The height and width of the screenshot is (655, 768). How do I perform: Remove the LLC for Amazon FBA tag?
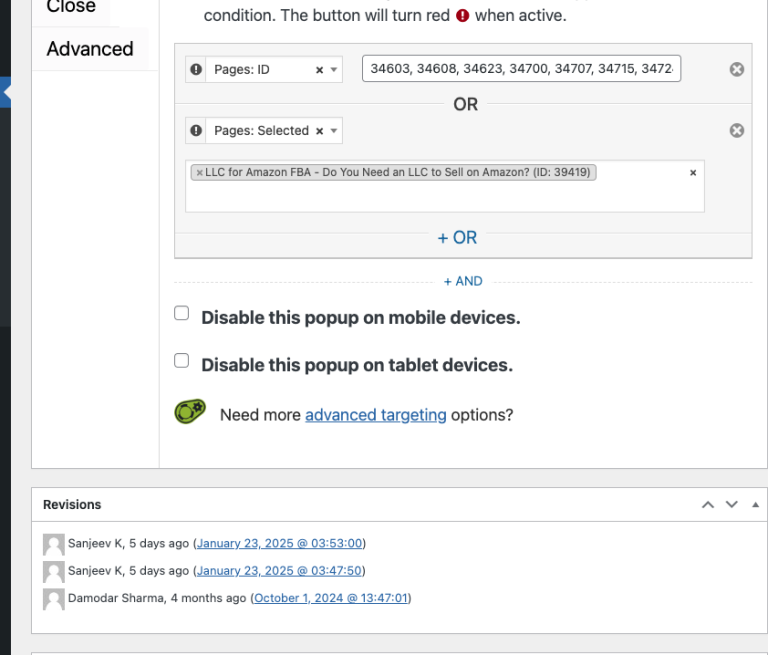[x=200, y=172]
